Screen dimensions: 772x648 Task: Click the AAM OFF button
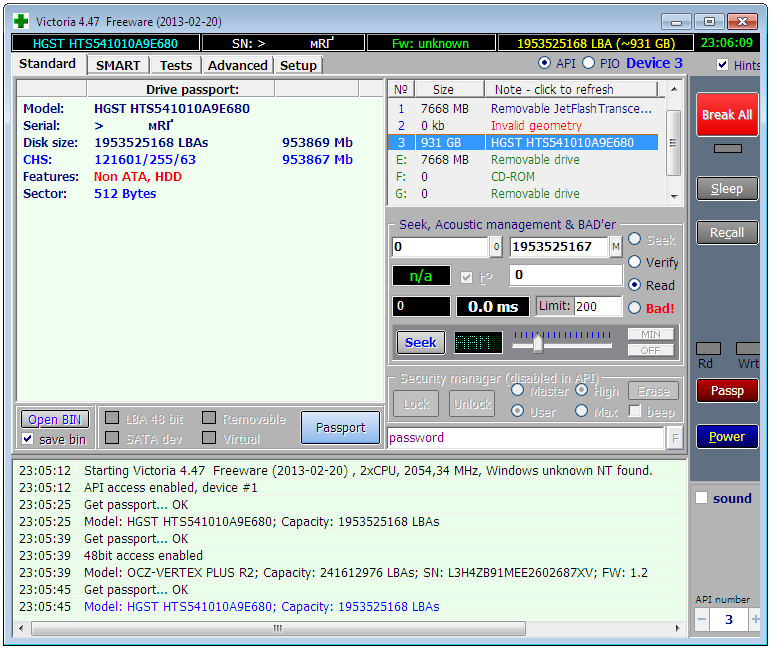[x=650, y=350]
